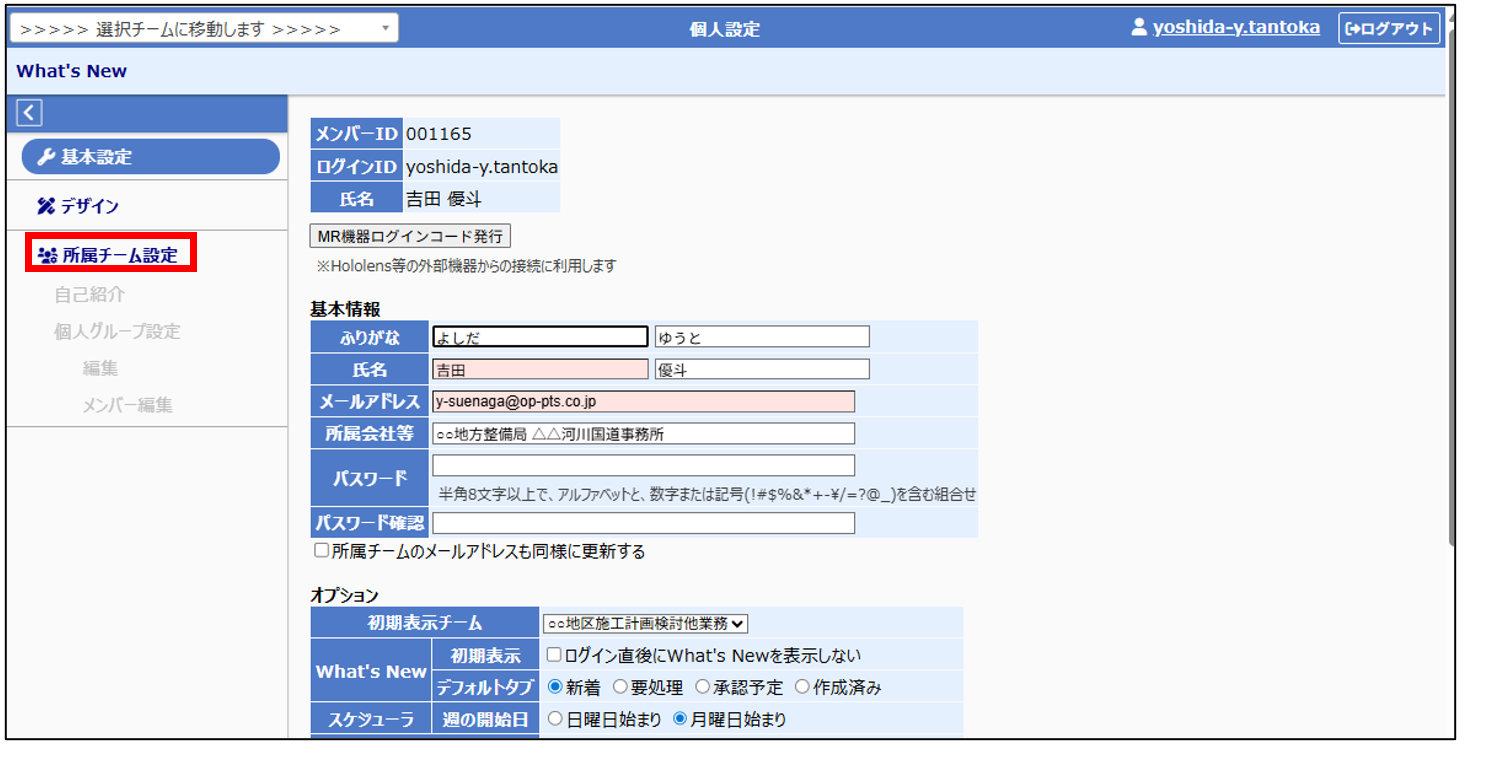Click the wrench icon beside 基本設定
Image resolution: width=1486 pixels, height=764 pixels.
click(46, 157)
